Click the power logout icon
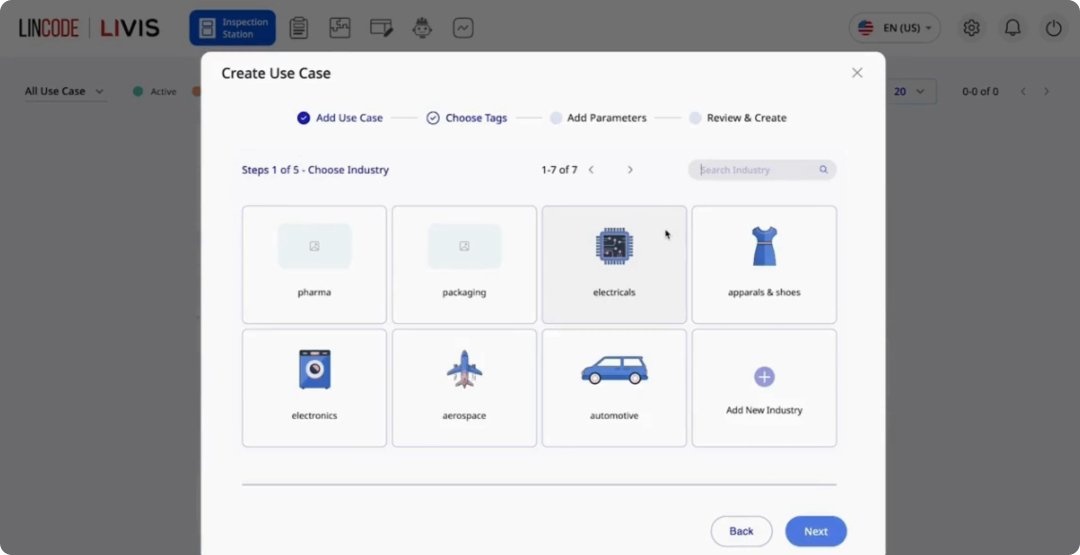Viewport: 1080px width, 555px height. click(1053, 28)
